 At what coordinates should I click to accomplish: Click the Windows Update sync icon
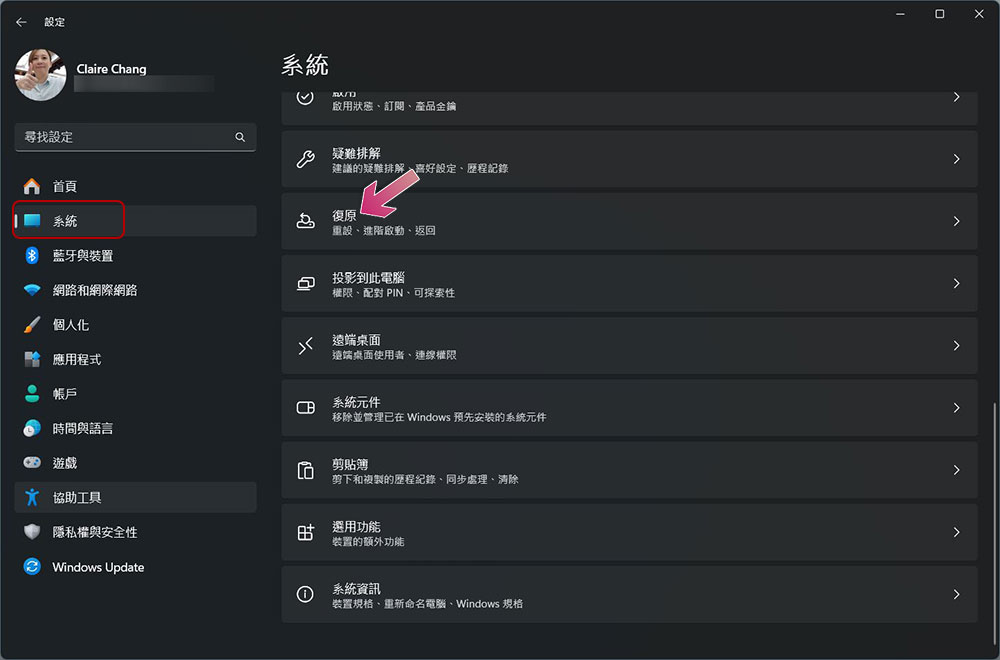coord(32,566)
